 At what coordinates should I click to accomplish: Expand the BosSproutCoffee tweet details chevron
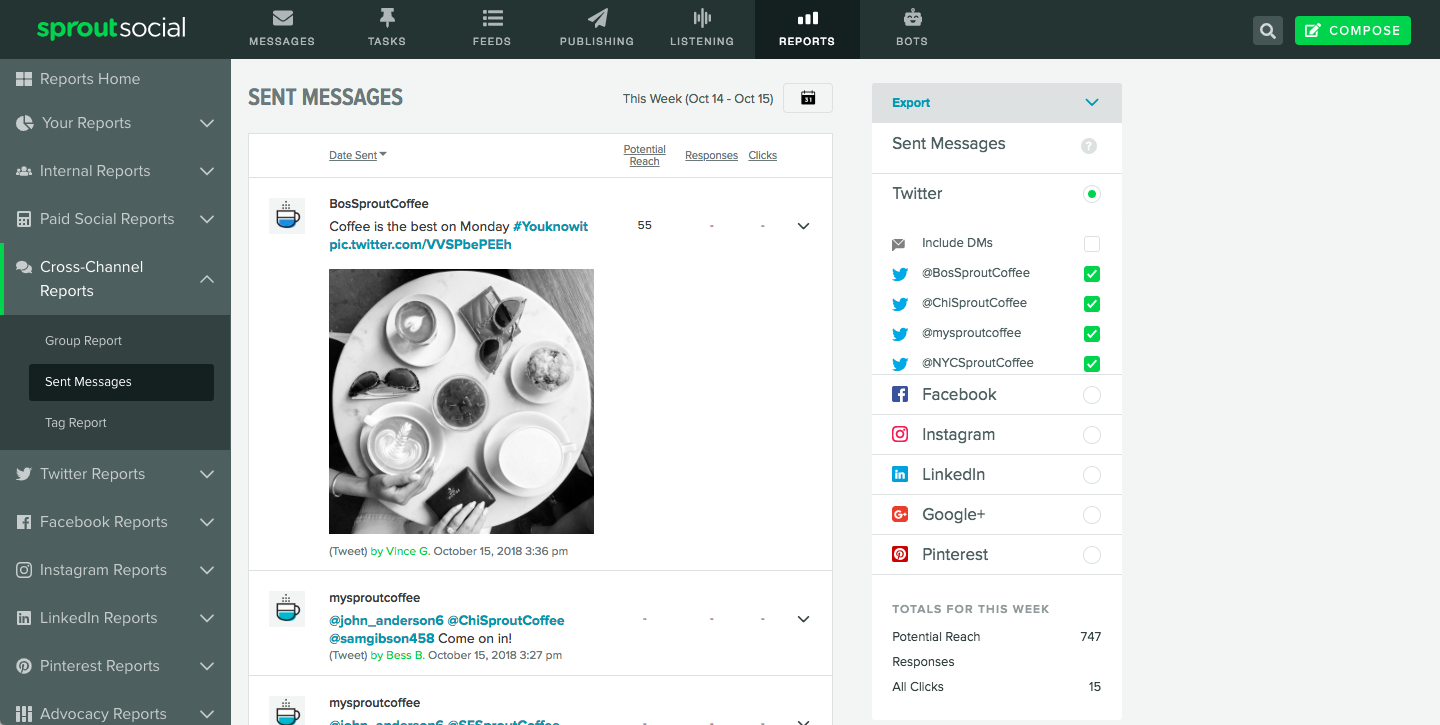(803, 226)
